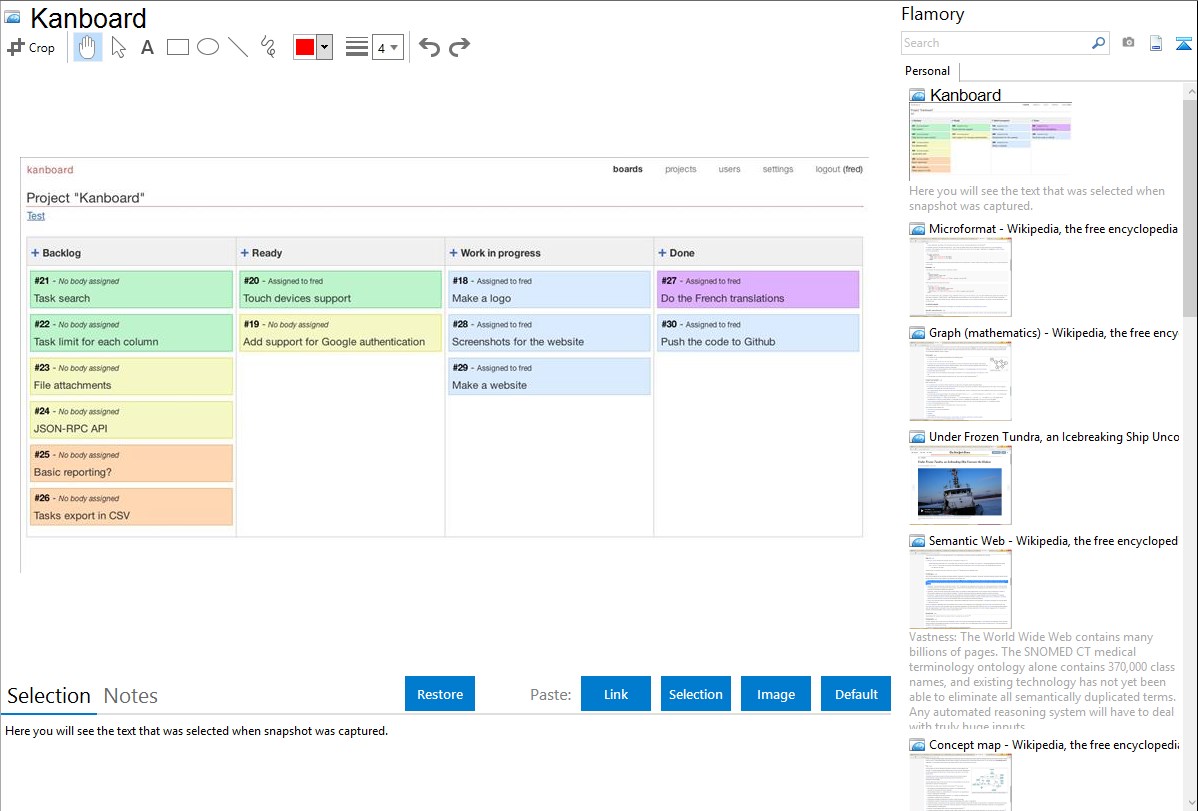The width and height of the screenshot is (1198, 811).
Task: Switch to the Notes tab
Action: 131,696
